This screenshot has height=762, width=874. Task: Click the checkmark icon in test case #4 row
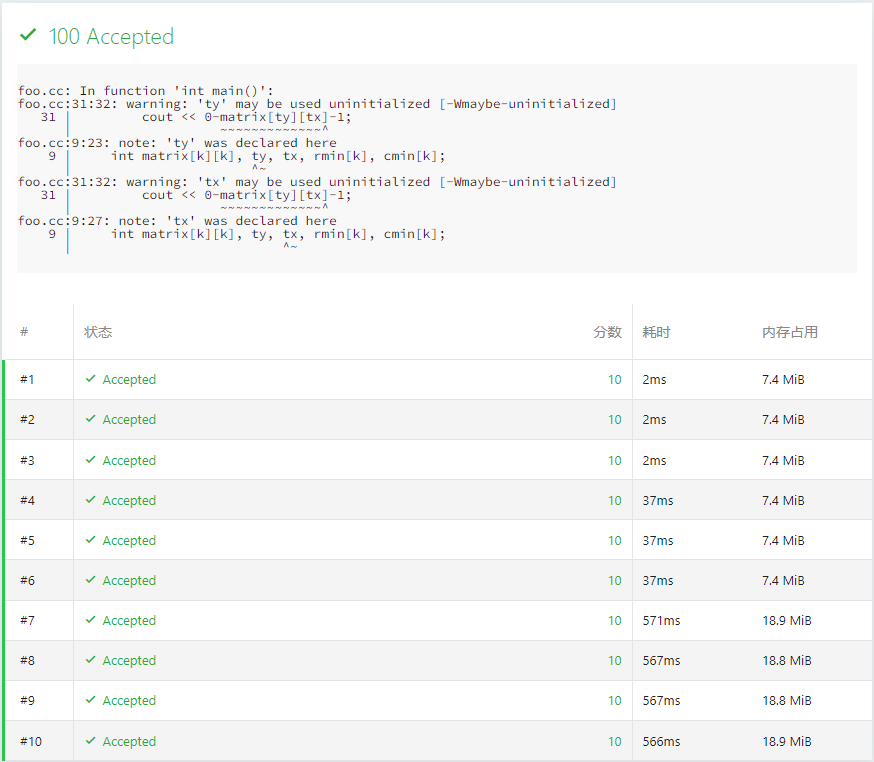click(91, 501)
